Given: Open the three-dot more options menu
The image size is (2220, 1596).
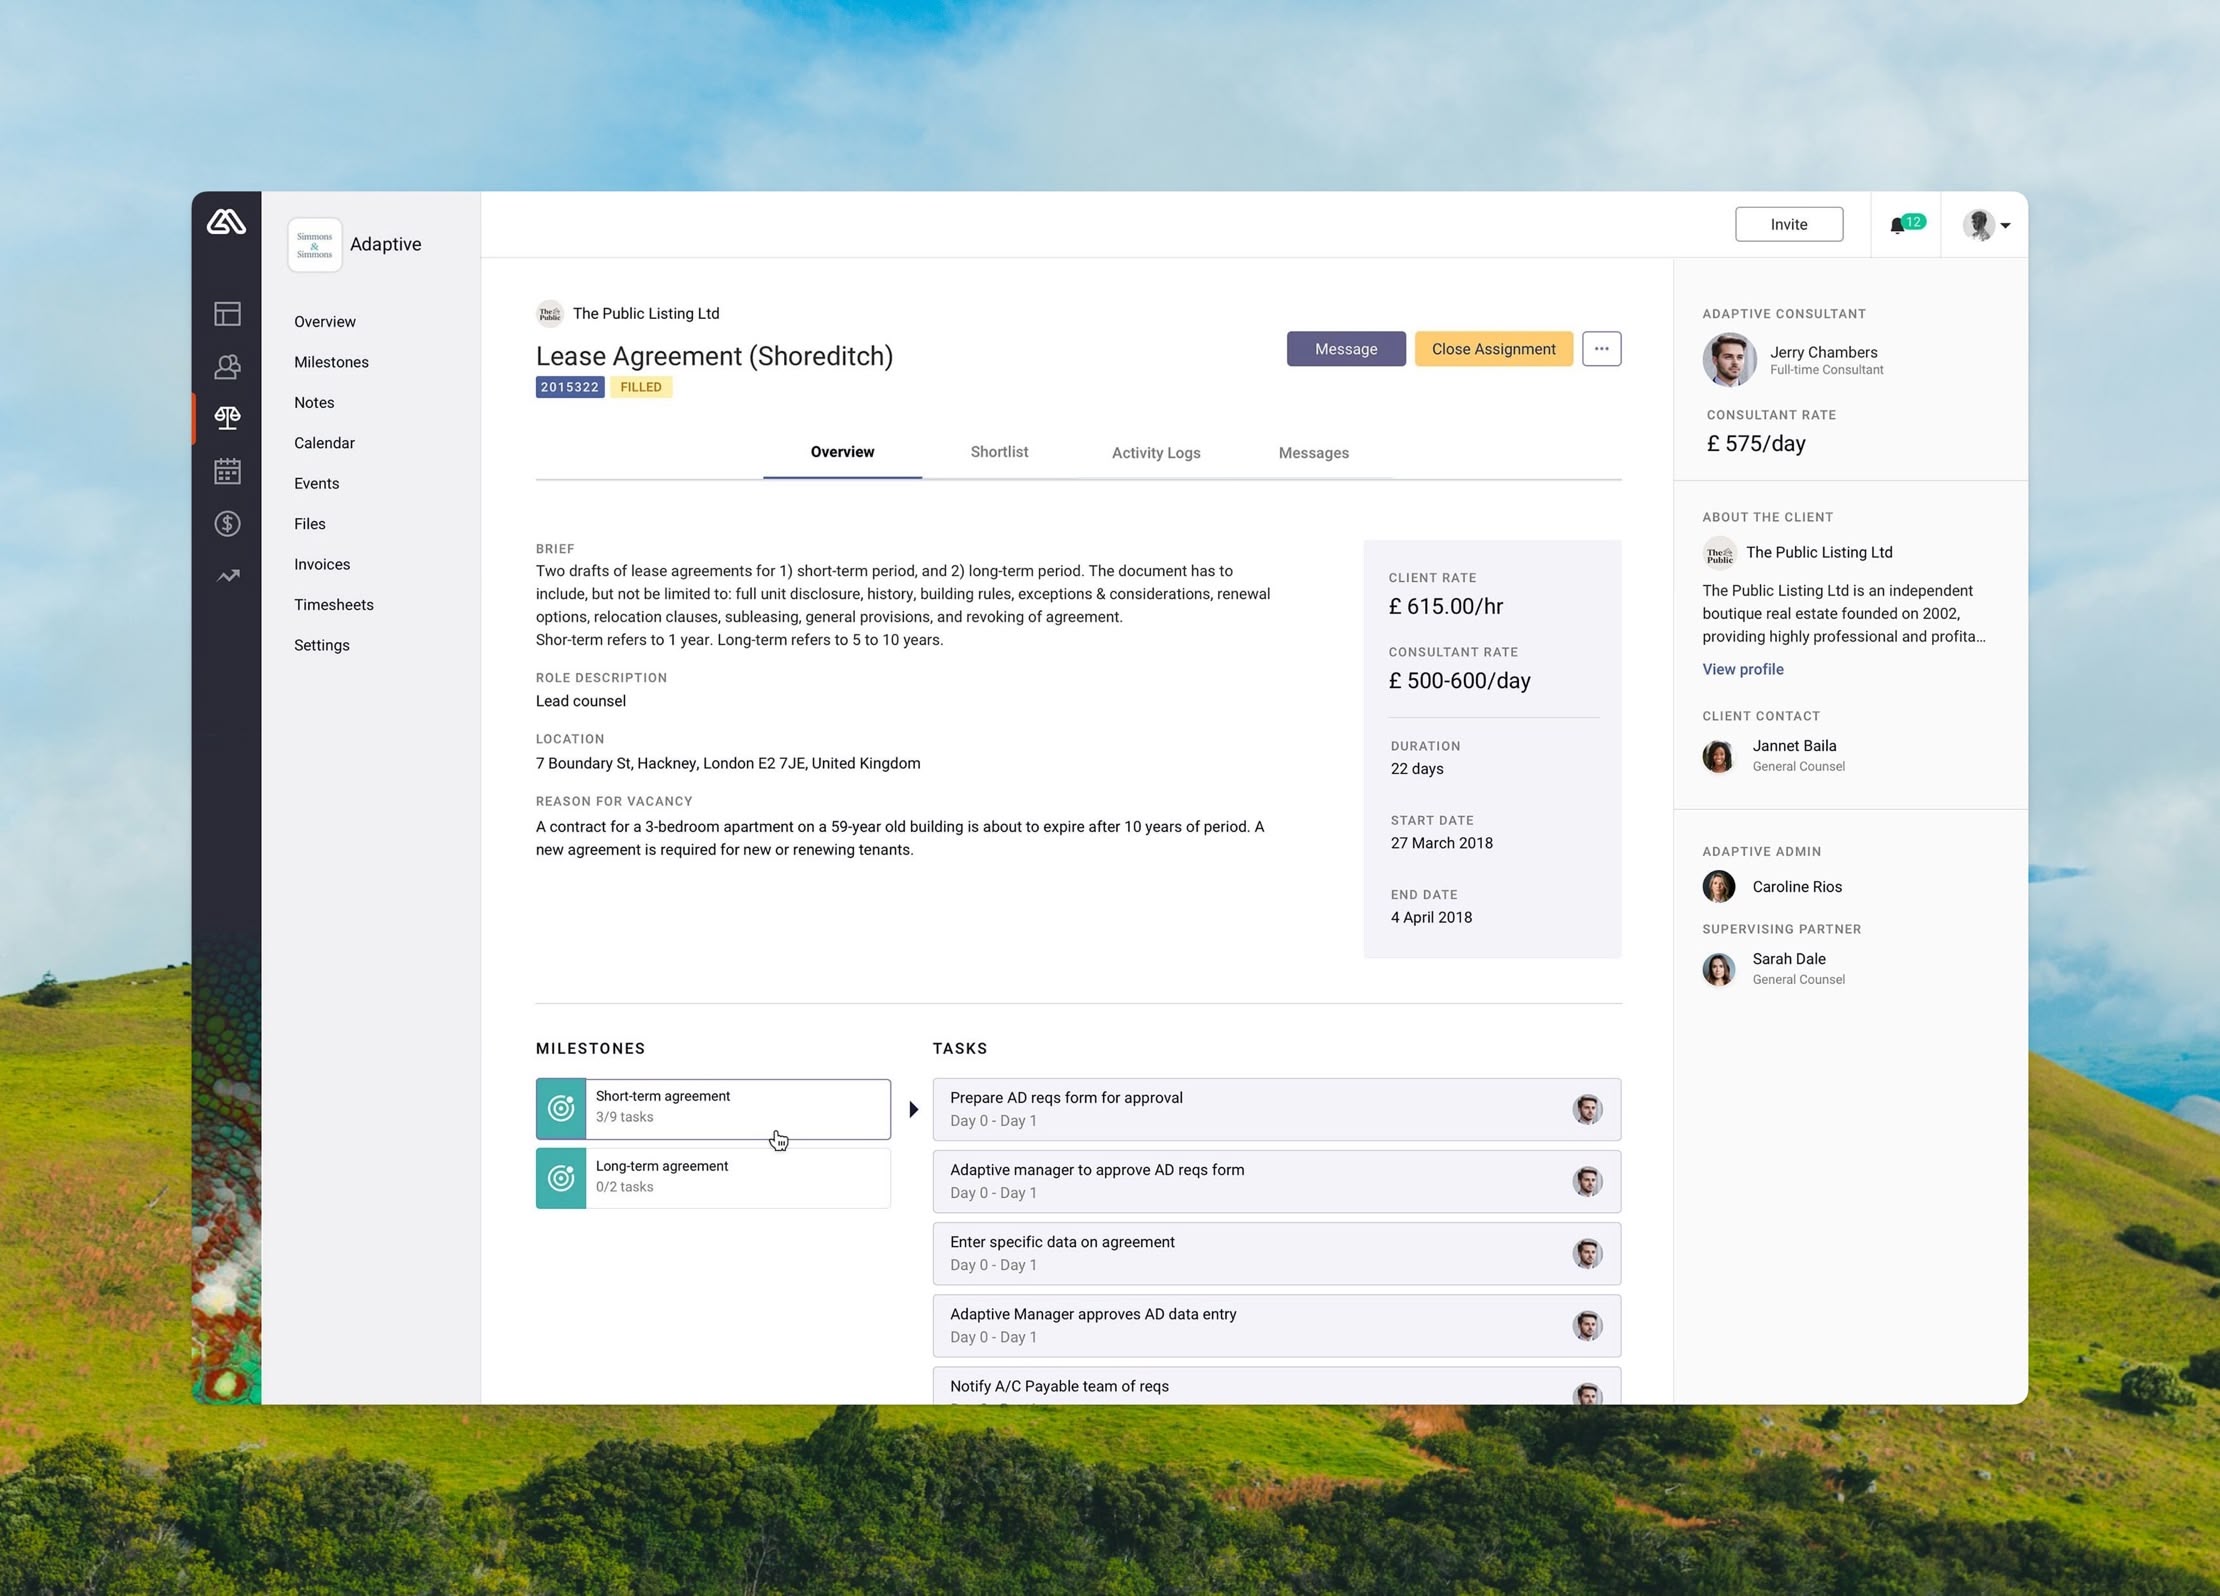Looking at the screenshot, I should 1601,349.
